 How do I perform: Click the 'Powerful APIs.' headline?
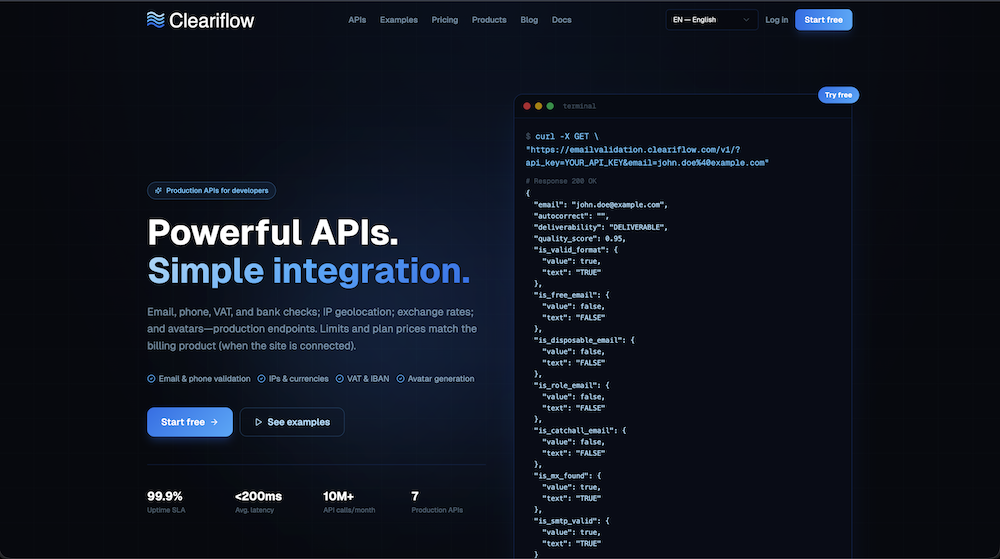click(x=273, y=233)
